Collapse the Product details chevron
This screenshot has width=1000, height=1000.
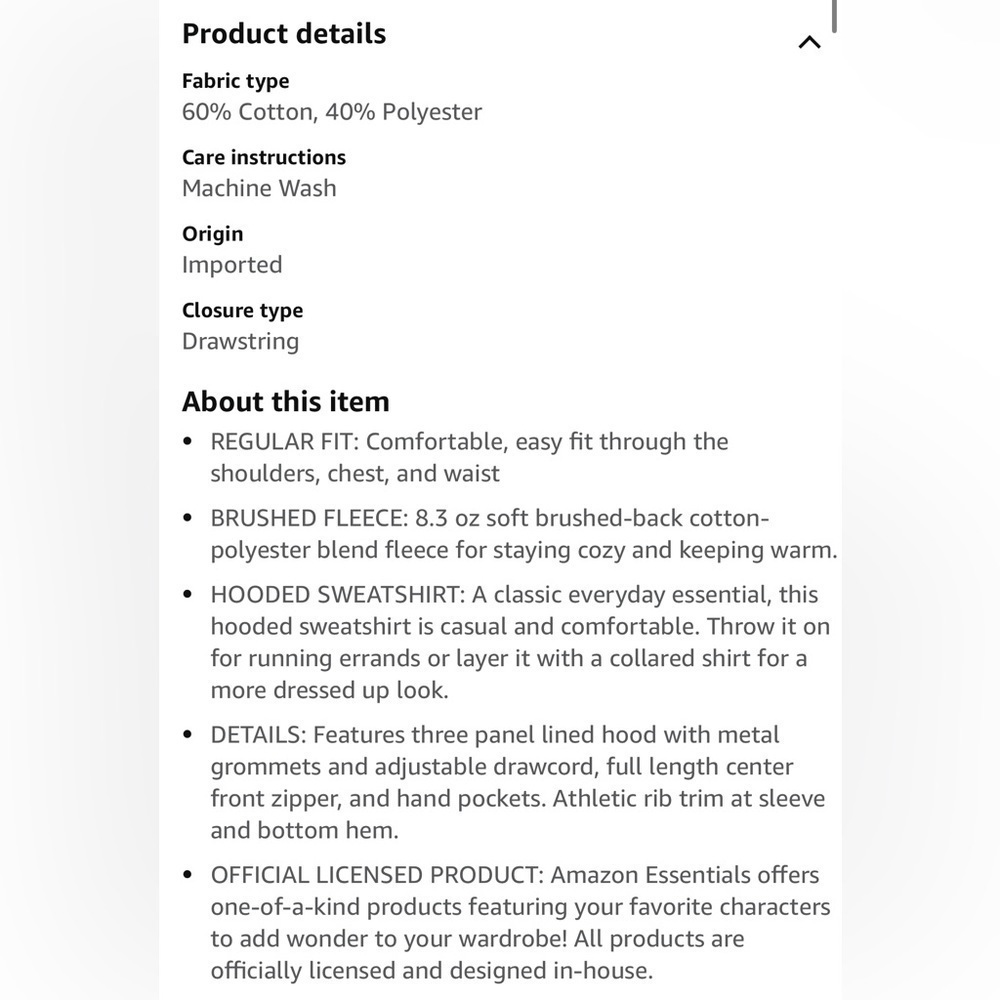point(809,43)
